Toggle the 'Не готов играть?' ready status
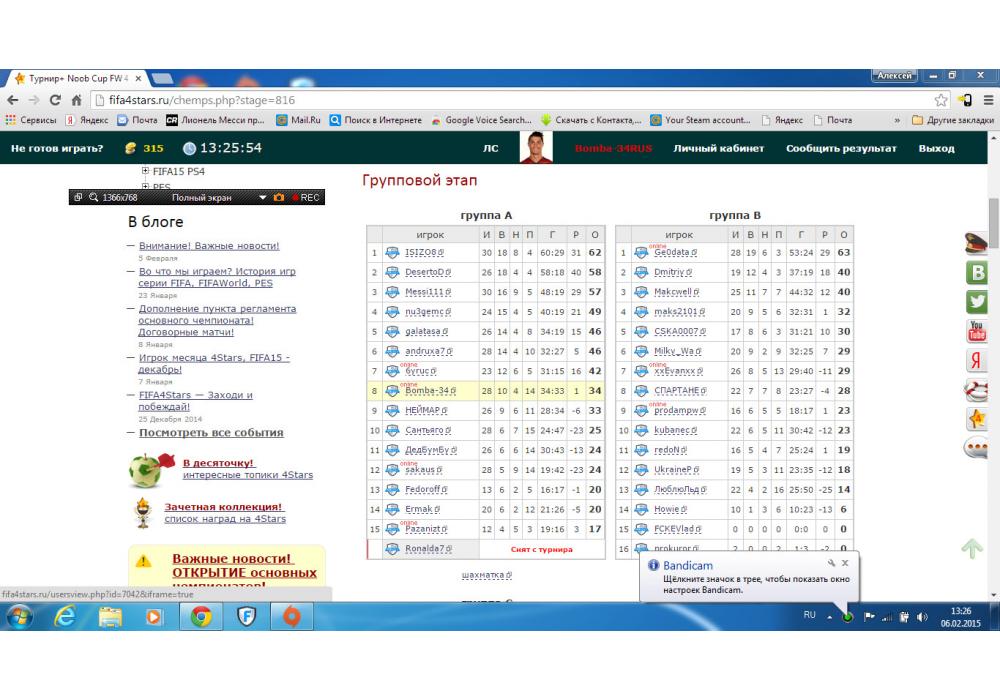 tap(57, 148)
